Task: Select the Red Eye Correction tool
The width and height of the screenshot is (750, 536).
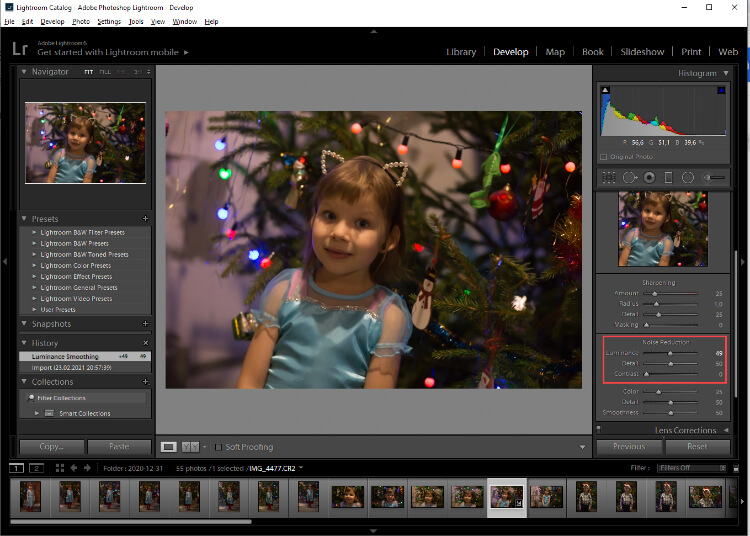Action: (x=649, y=178)
